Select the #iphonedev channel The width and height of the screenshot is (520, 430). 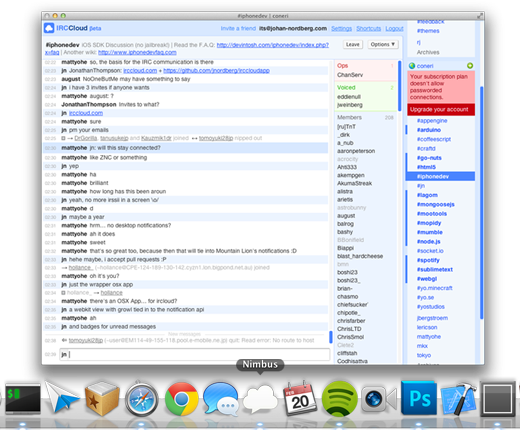point(440,177)
